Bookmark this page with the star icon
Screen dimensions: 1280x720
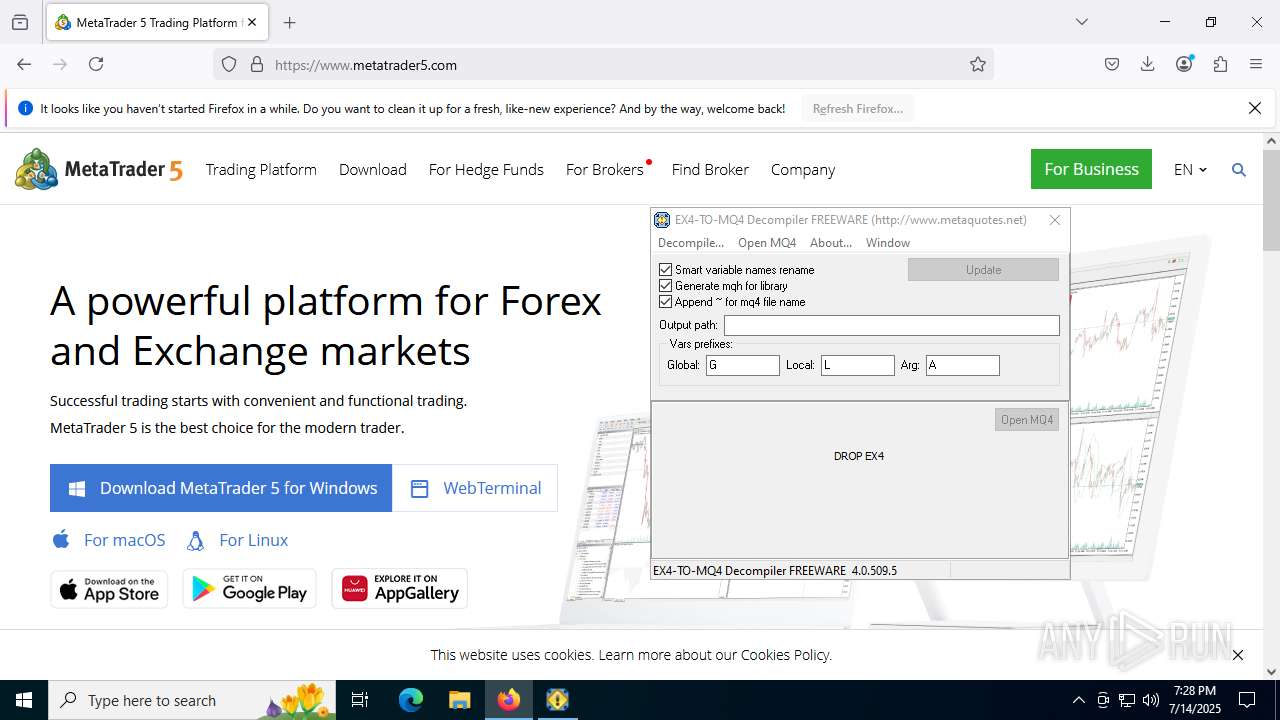point(978,64)
